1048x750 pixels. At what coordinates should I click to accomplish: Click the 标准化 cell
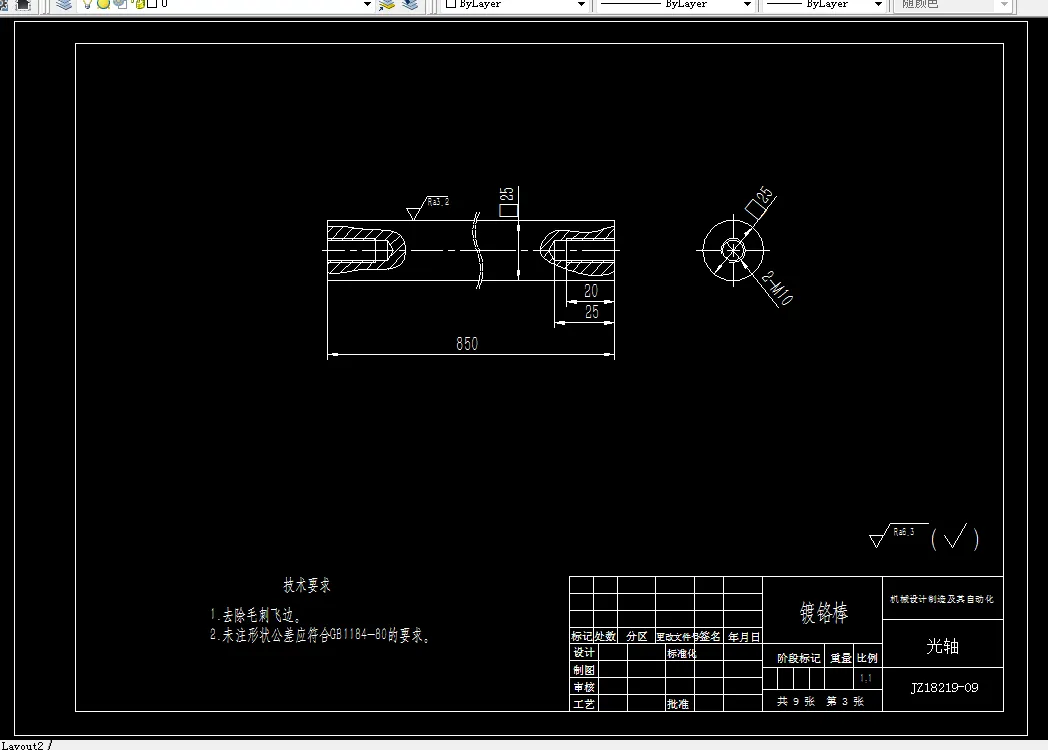coord(682,654)
